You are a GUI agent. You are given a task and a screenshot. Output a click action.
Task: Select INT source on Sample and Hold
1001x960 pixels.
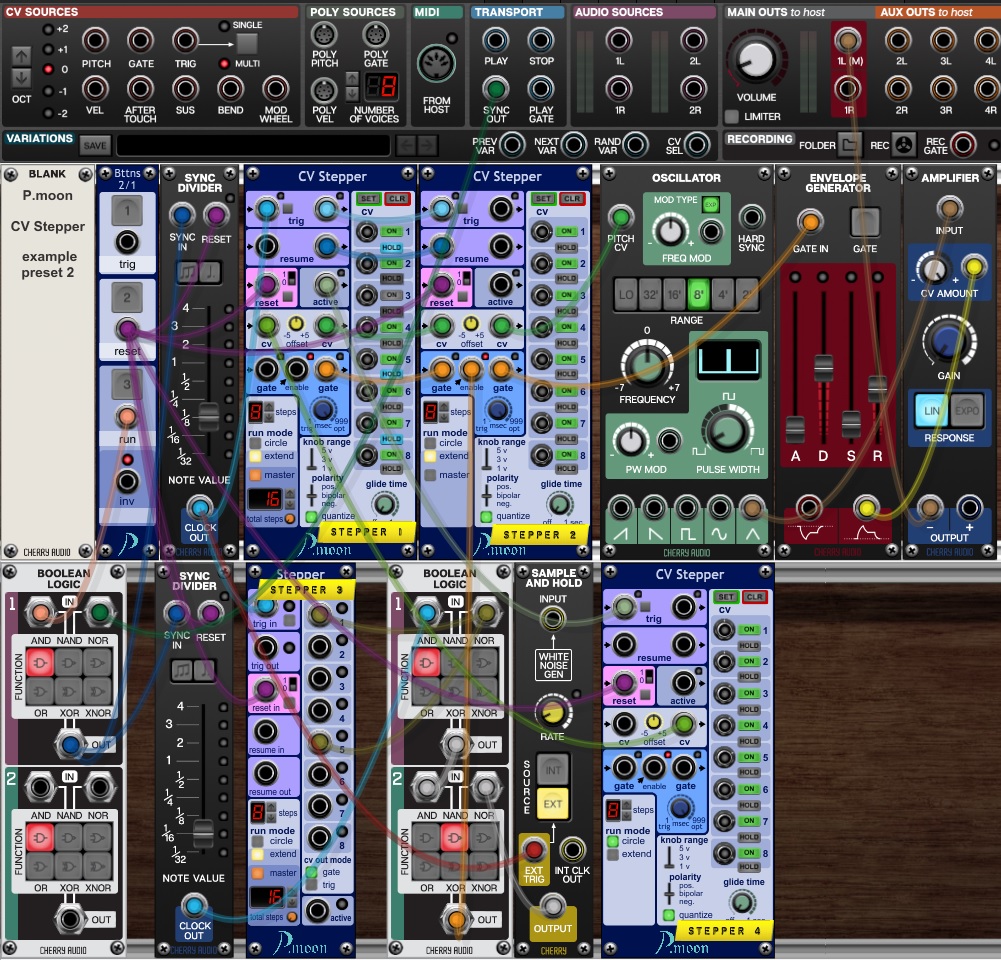552,768
